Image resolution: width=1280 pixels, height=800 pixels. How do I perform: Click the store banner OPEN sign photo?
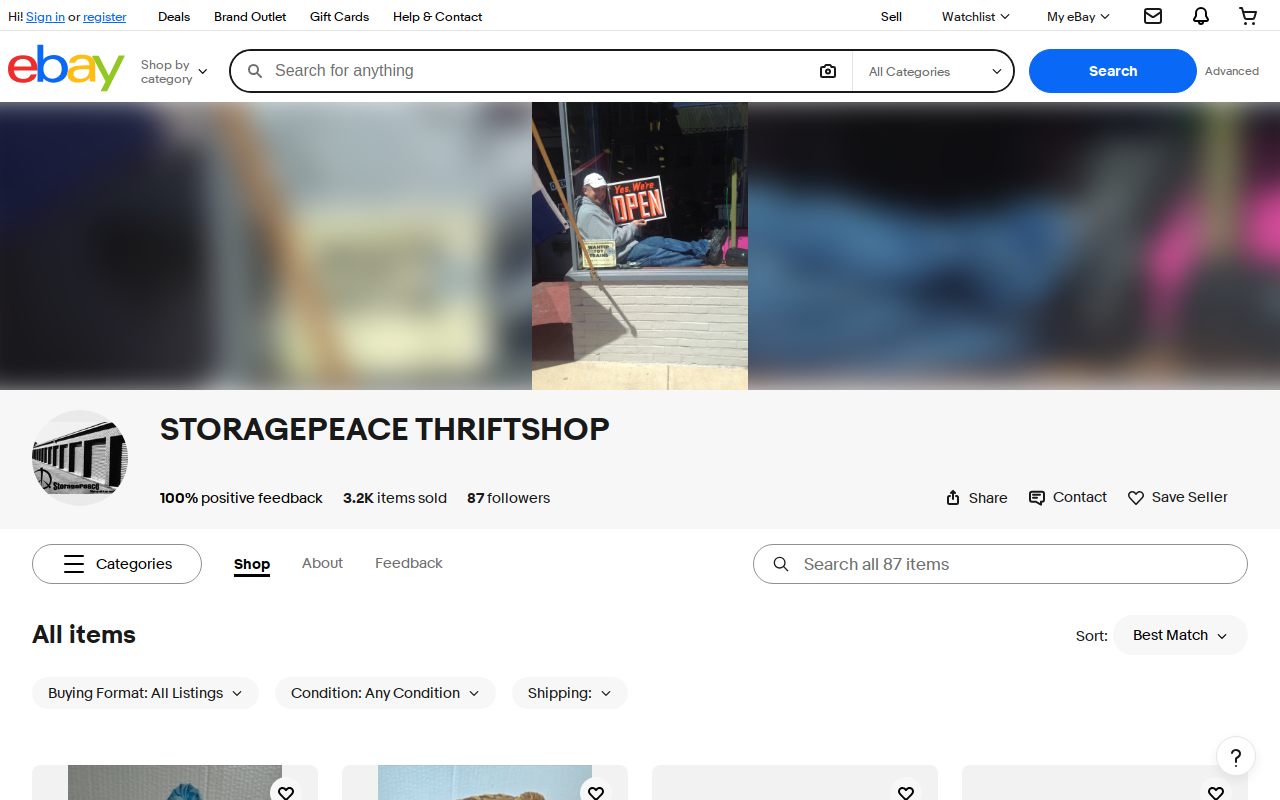pos(640,246)
